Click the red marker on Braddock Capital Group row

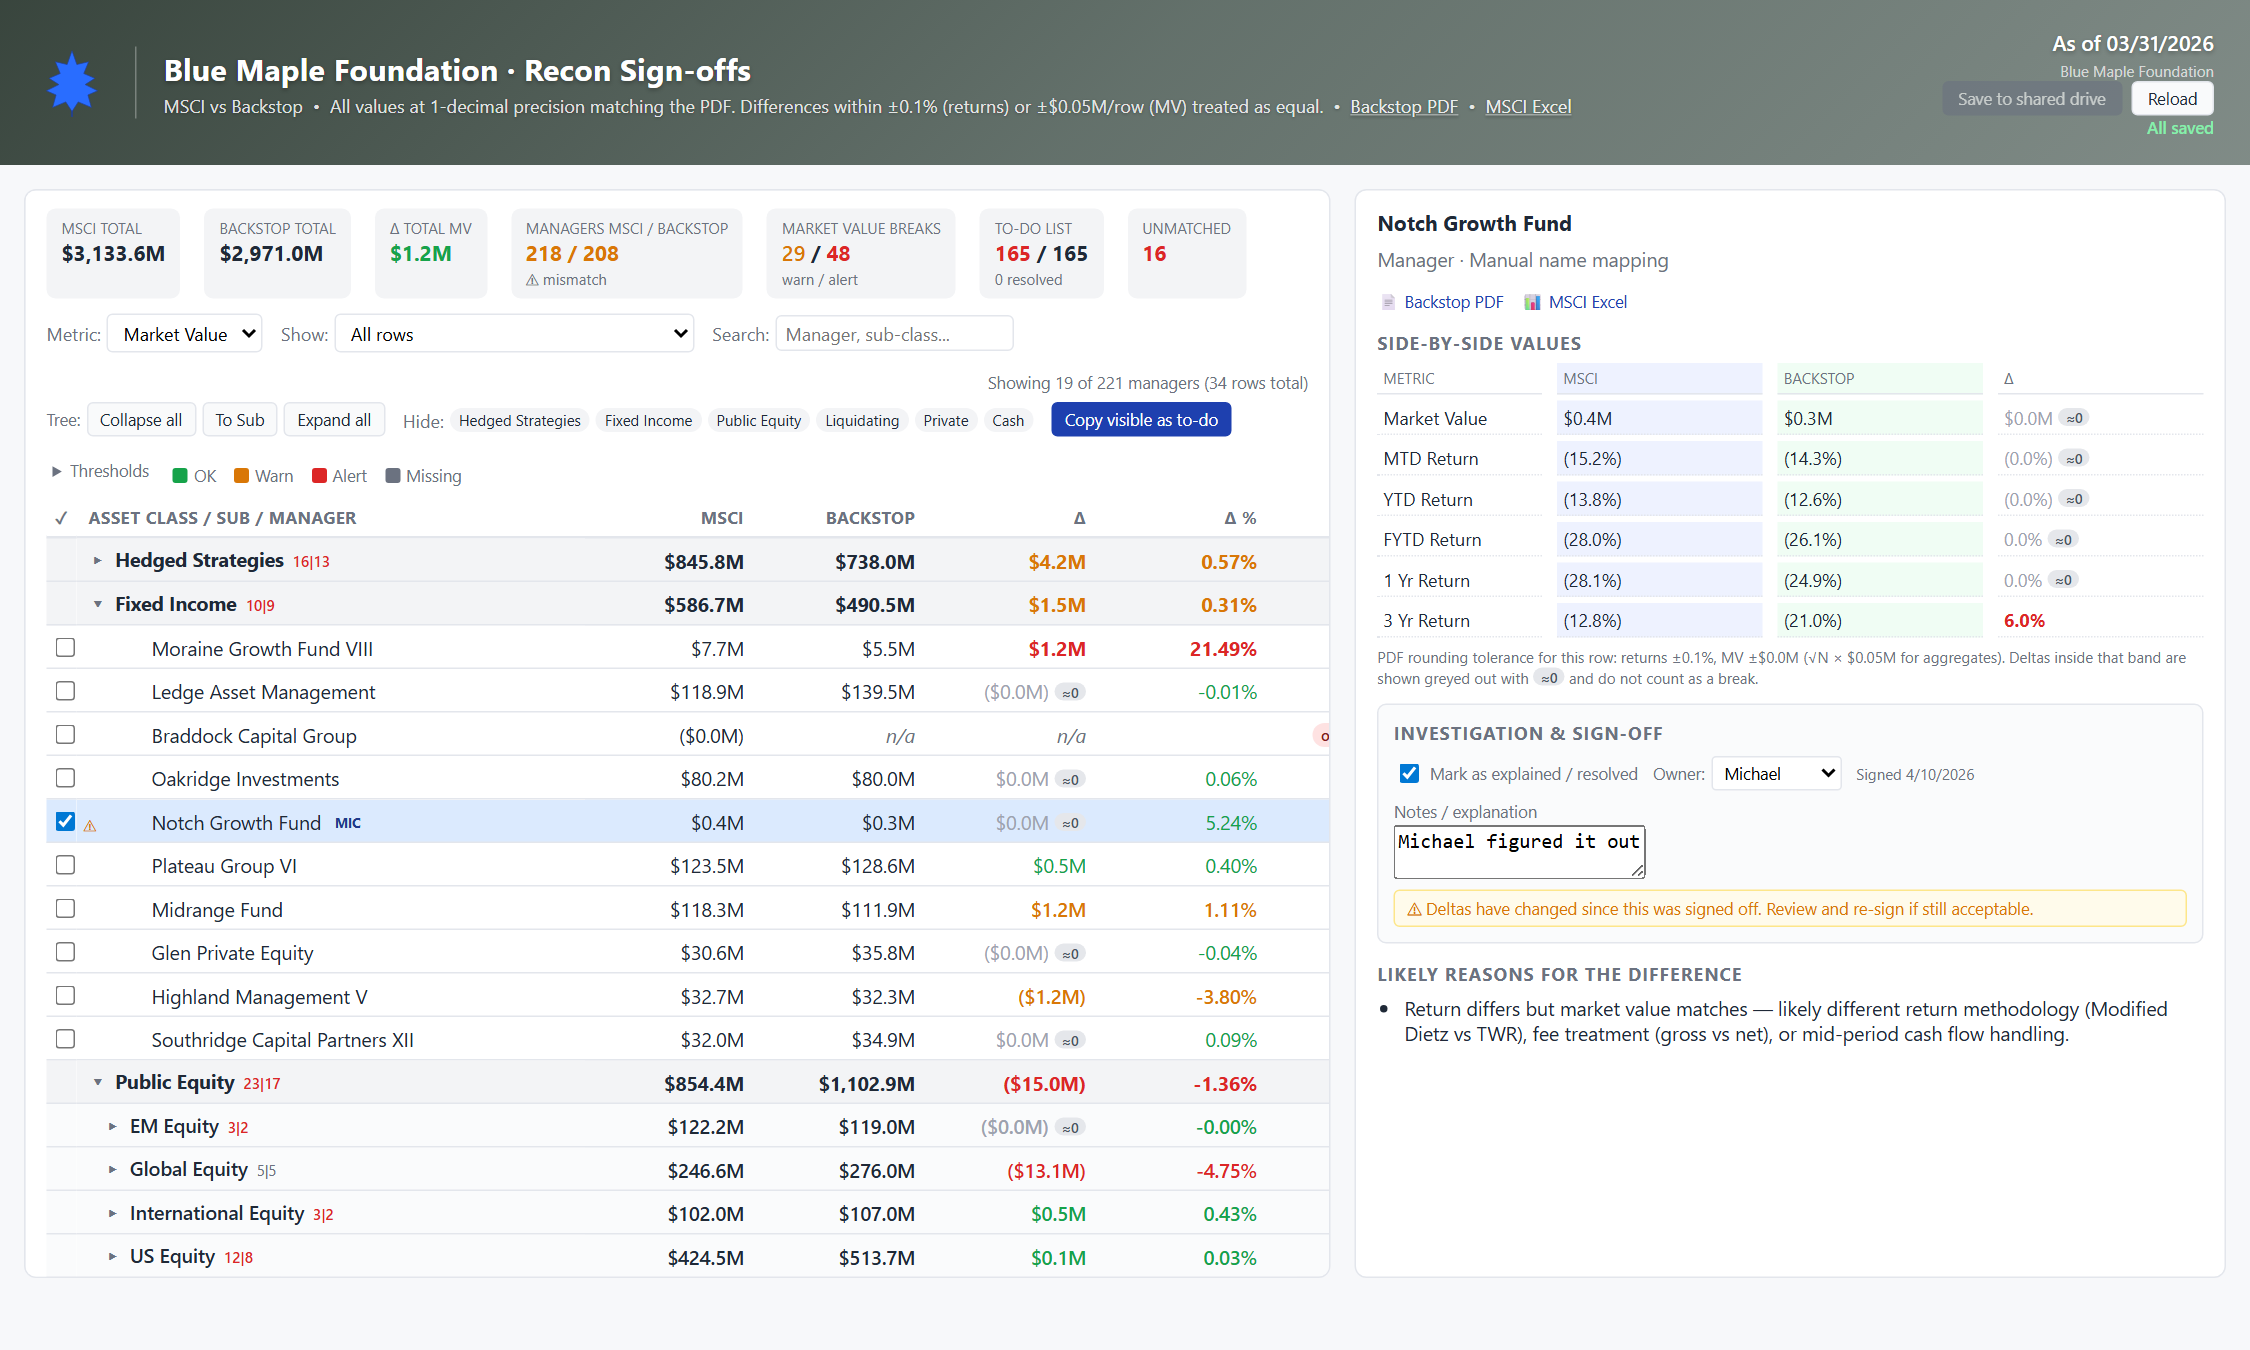(x=1322, y=736)
